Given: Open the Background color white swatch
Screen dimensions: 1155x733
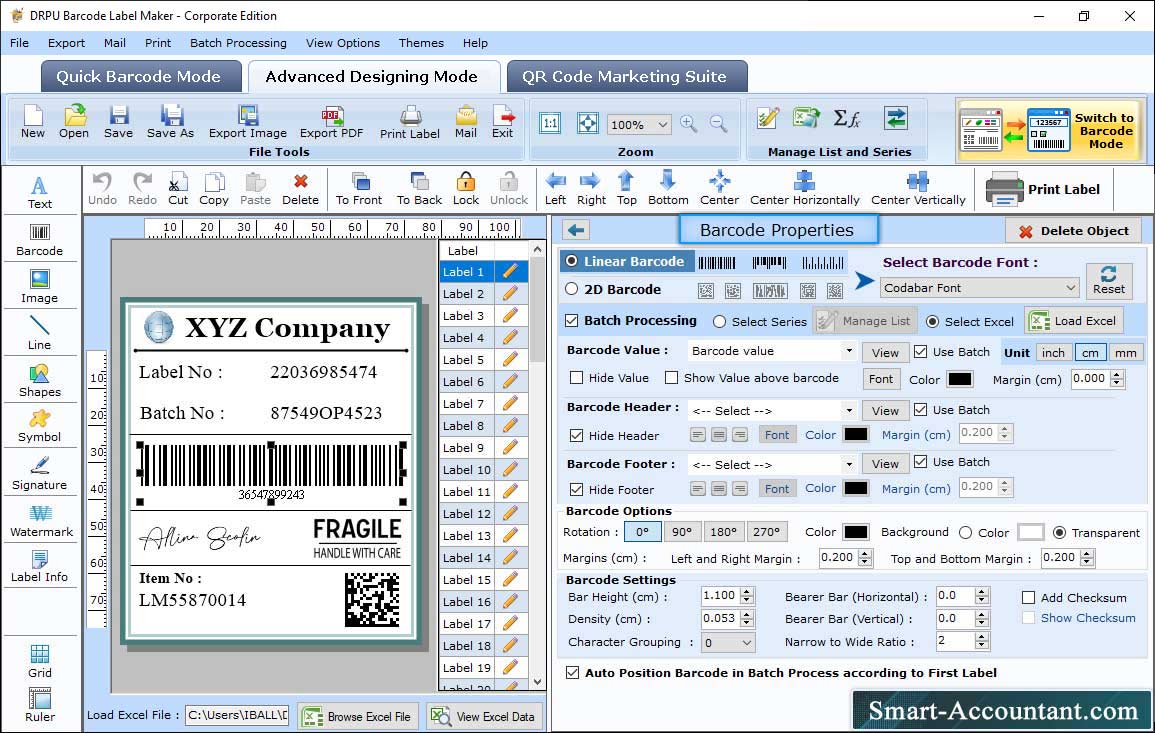Looking at the screenshot, I should (x=1030, y=532).
